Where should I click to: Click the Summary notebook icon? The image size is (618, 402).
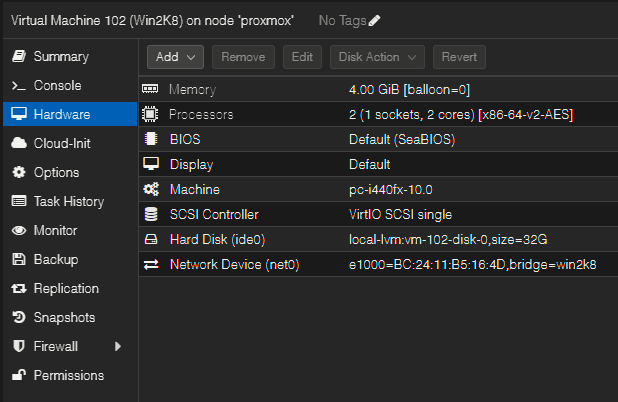pyautogui.click(x=19, y=56)
